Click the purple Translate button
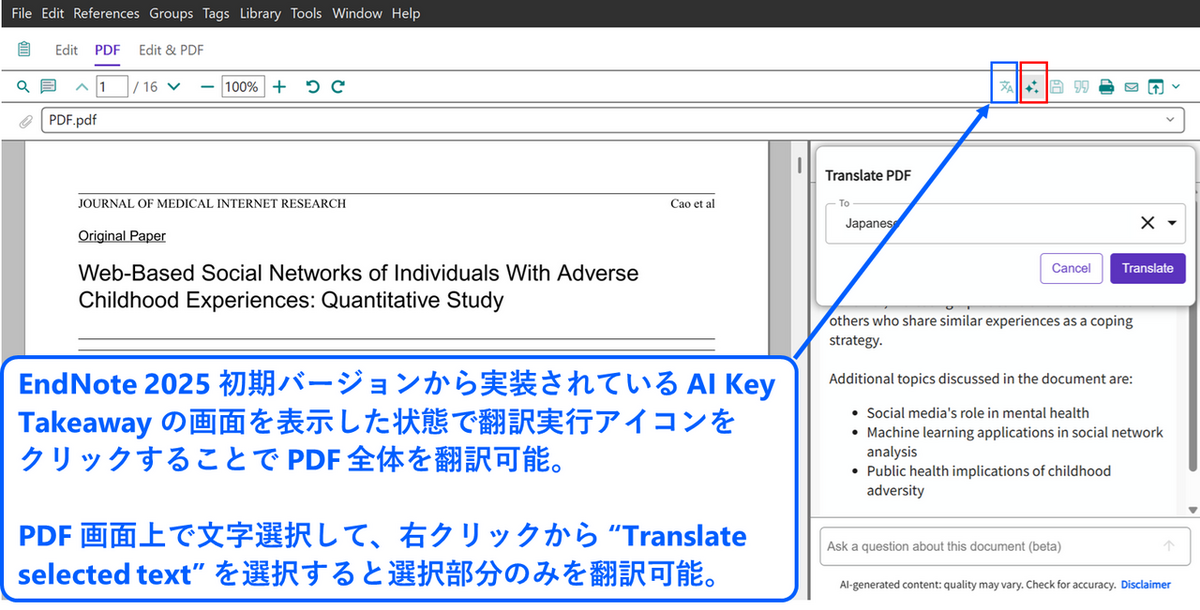The image size is (1200, 610). [1147, 268]
